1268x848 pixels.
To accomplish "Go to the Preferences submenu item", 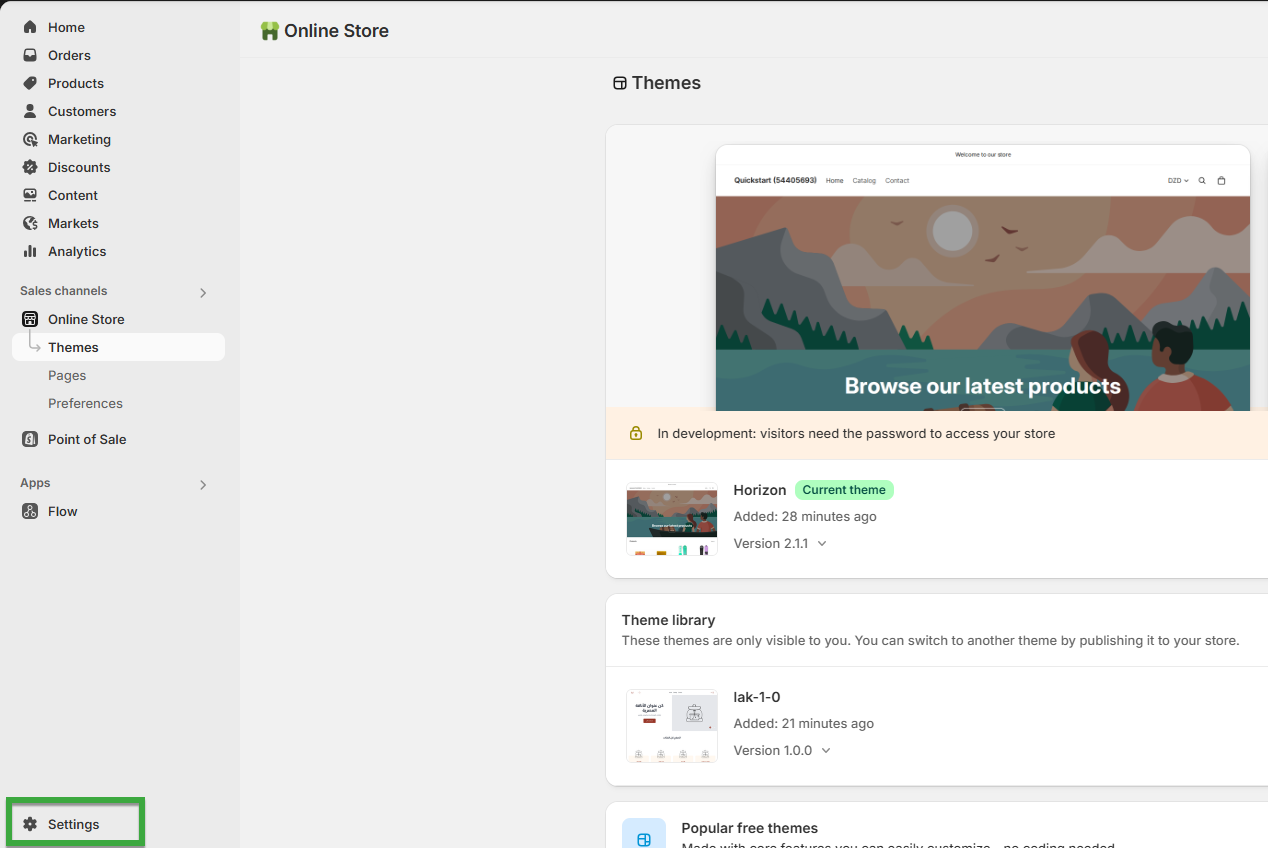I will pos(85,403).
